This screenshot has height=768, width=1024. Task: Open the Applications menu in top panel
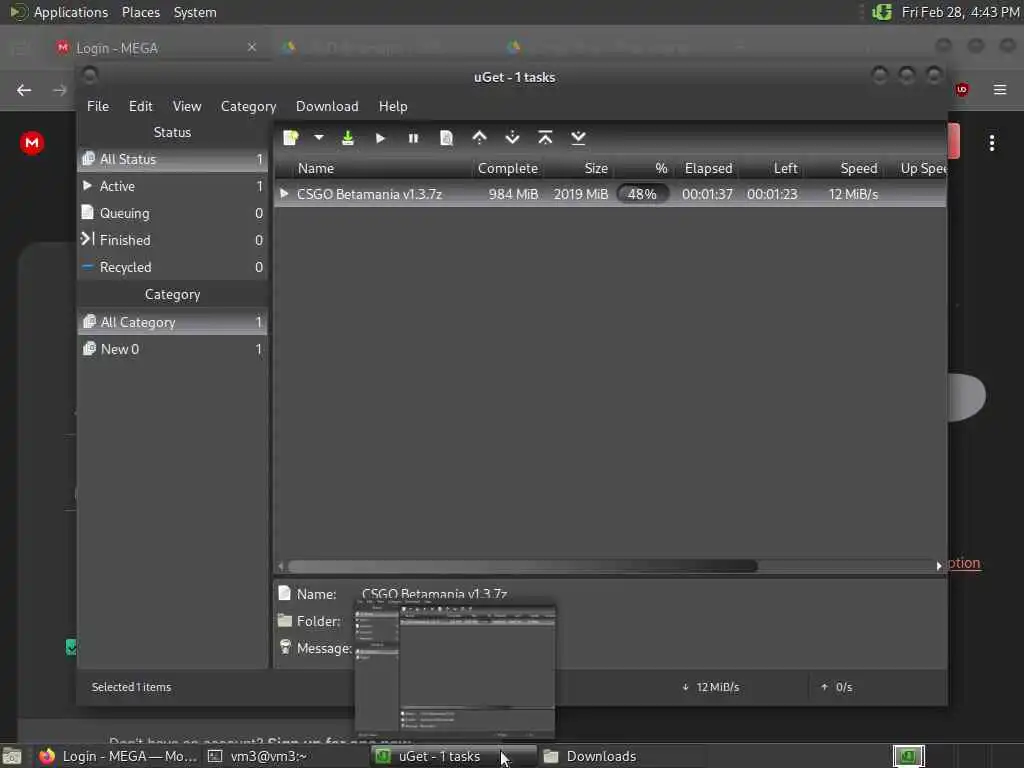59,12
